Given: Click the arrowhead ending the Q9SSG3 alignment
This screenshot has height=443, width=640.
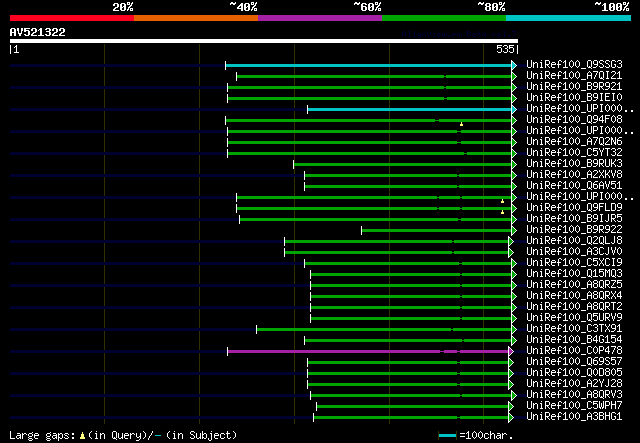Looking at the screenshot, I should point(514,65).
